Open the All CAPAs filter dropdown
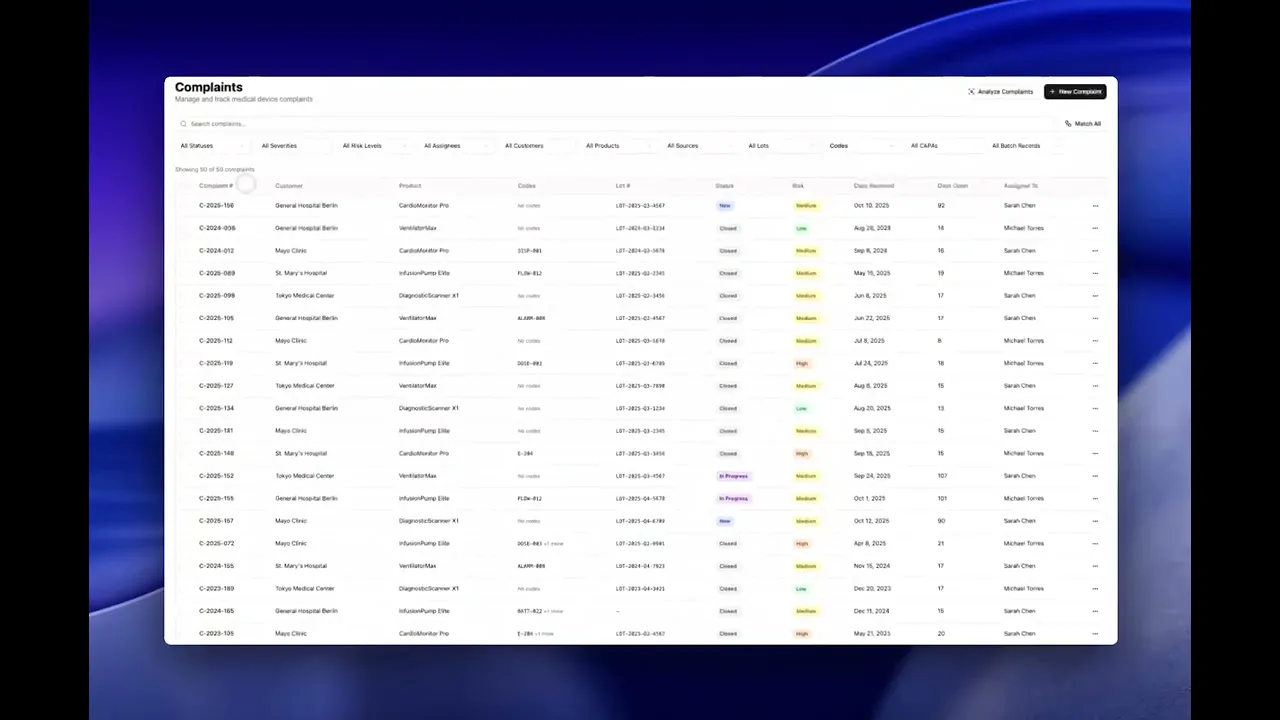The width and height of the screenshot is (1280, 720). point(942,146)
